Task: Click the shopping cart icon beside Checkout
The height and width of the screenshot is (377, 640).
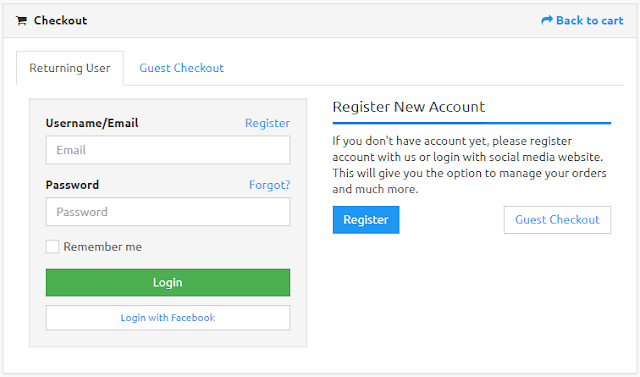Action: pyautogui.click(x=22, y=20)
